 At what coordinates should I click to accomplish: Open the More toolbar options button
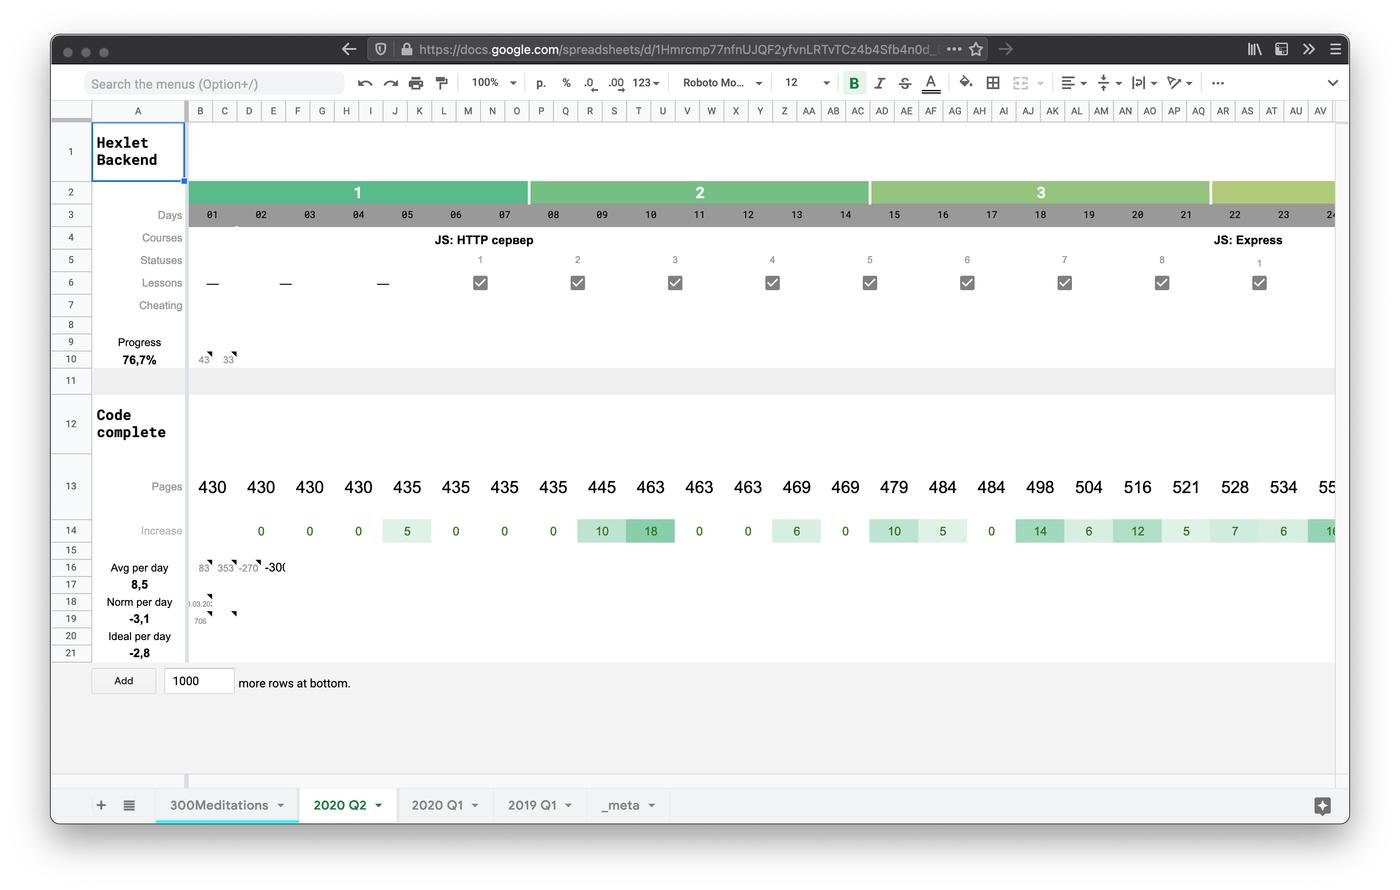coord(1217,83)
